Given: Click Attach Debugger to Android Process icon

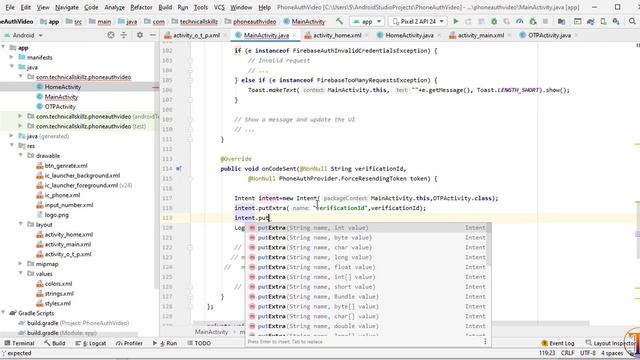Looking at the screenshot, I should (x=533, y=21).
